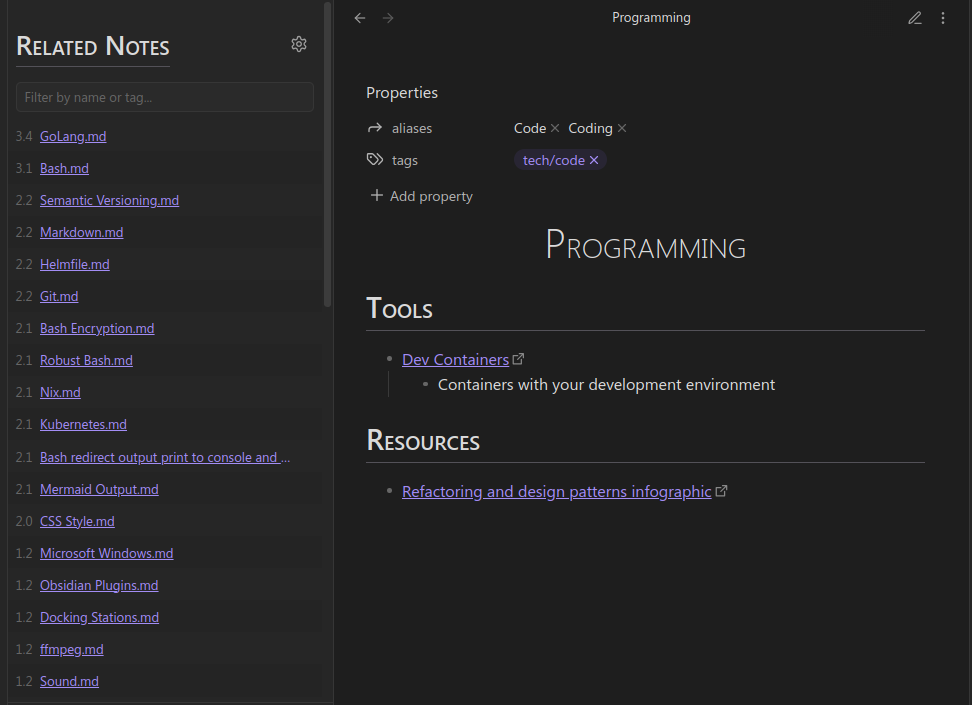
Task: Click the Coding alias value
Action: (590, 128)
